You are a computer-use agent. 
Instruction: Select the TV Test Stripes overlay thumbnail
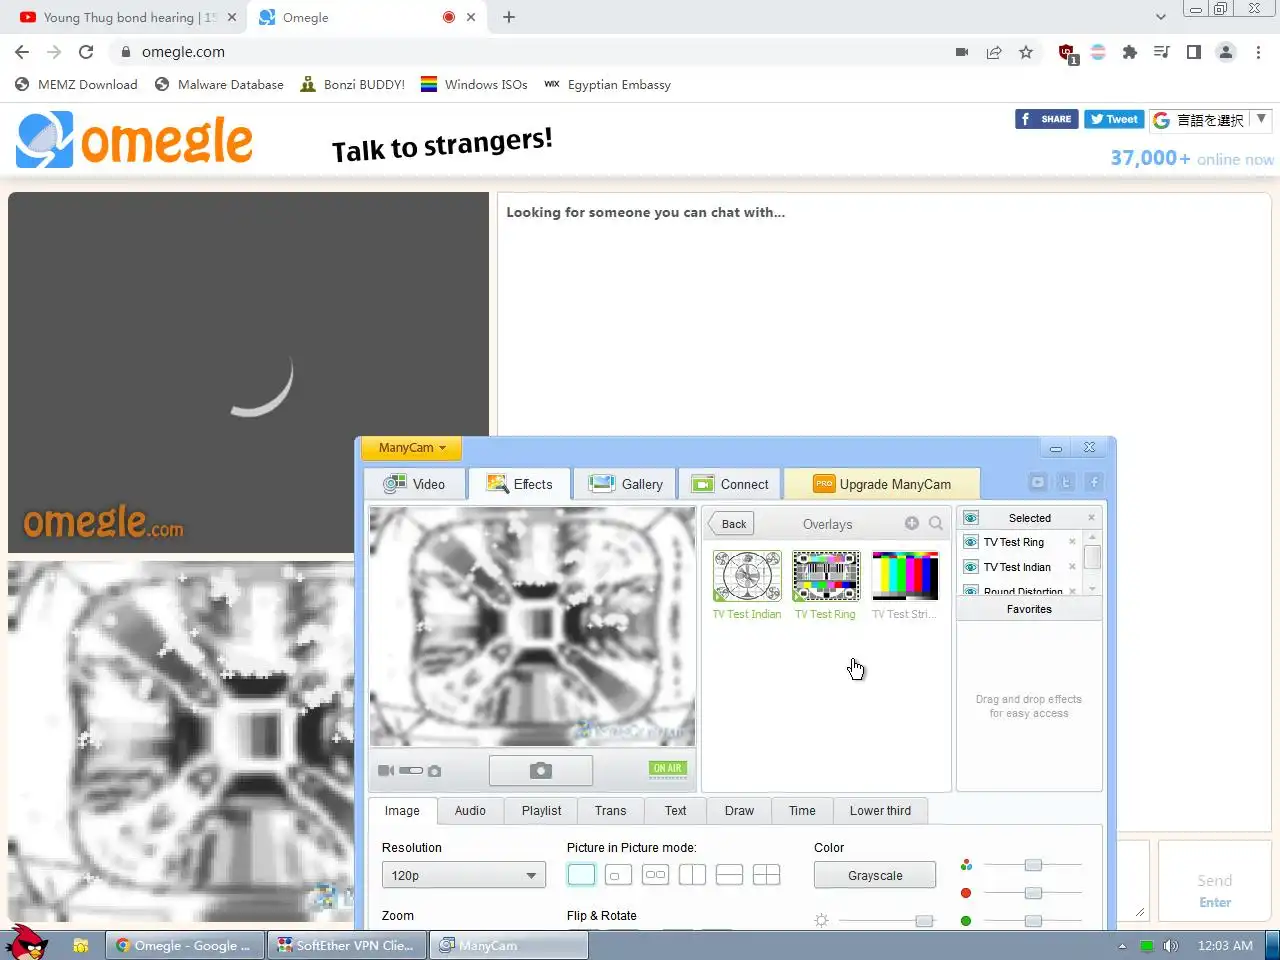(x=905, y=576)
